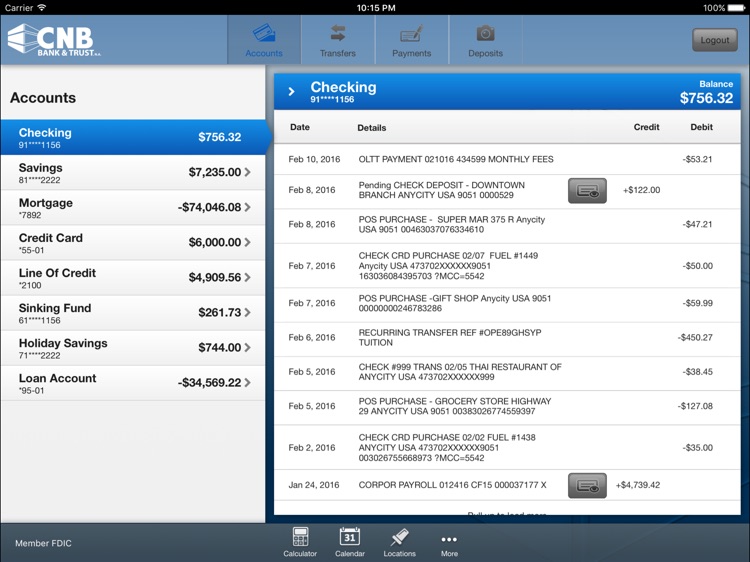The height and width of the screenshot is (562, 750).
Task: Open the OLTT PAYMENT MONTHLY FEES transaction
Action: (x=507, y=159)
